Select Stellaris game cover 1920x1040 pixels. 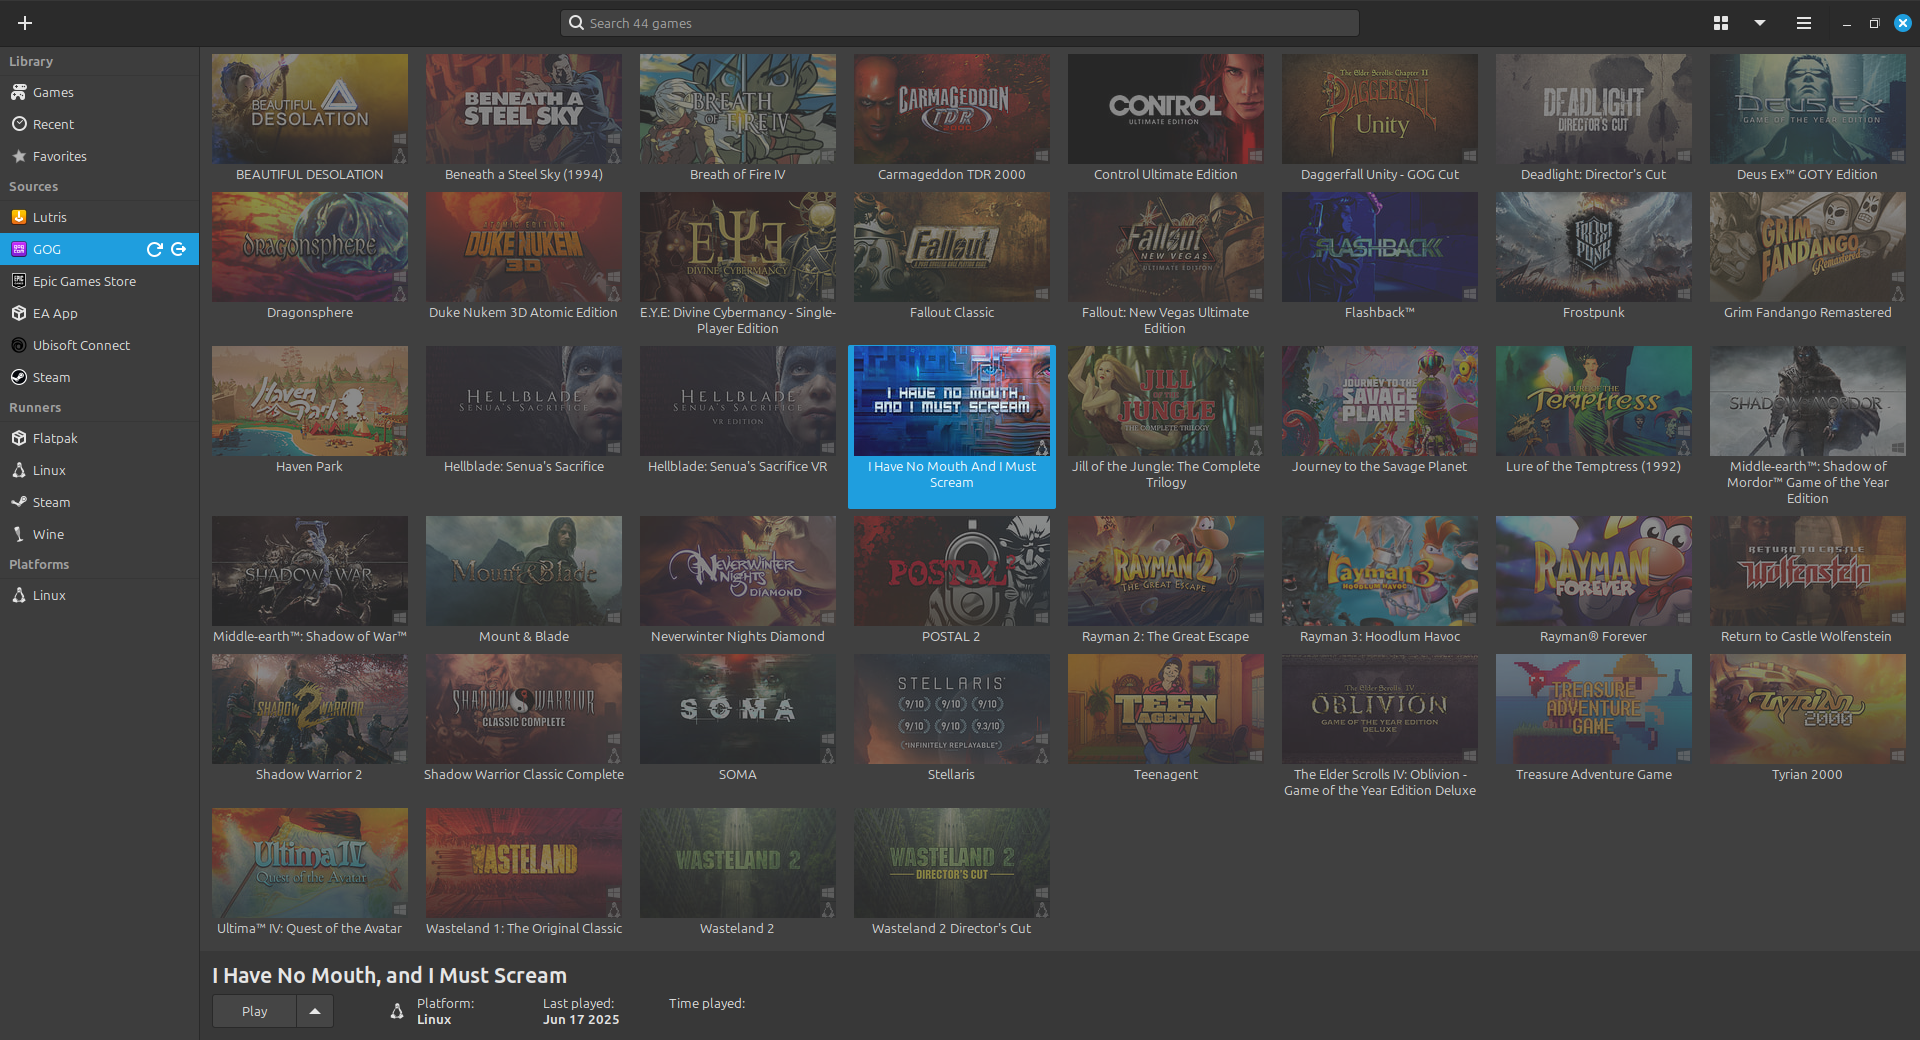tap(952, 709)
